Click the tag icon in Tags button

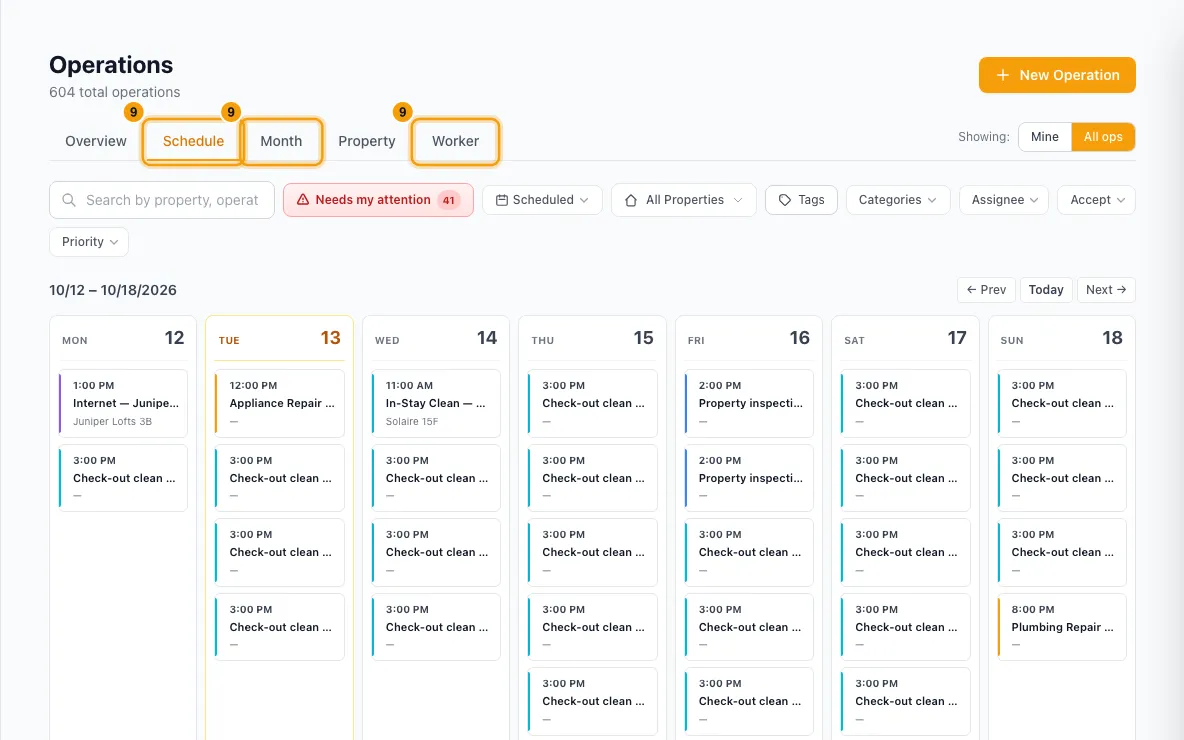click(x=785, y=200)
